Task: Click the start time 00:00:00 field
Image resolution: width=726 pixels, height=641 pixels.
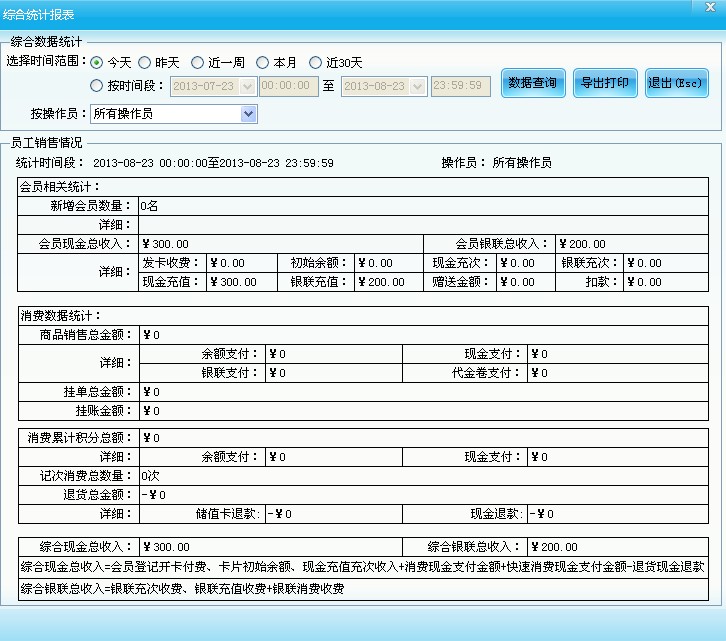Action: click(288, 86)
